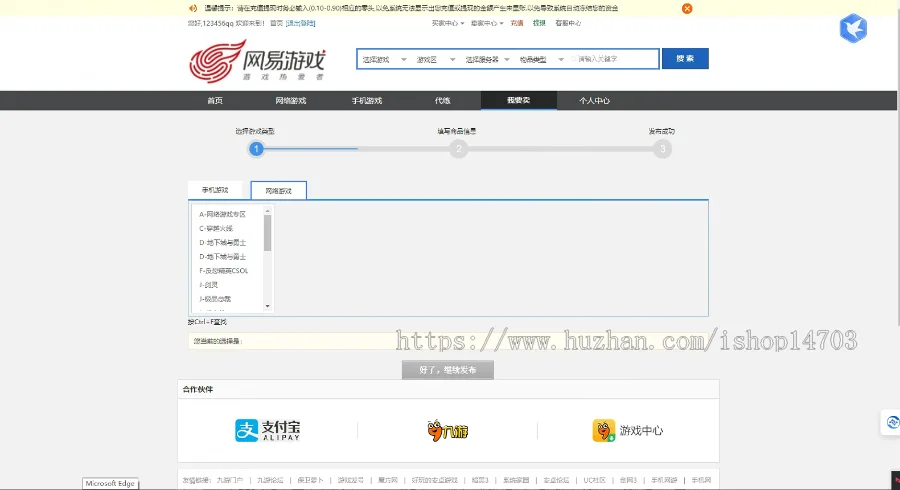Open the UC社区 footer link
This screenshot has width=900, height=490.
pos(594,480)
